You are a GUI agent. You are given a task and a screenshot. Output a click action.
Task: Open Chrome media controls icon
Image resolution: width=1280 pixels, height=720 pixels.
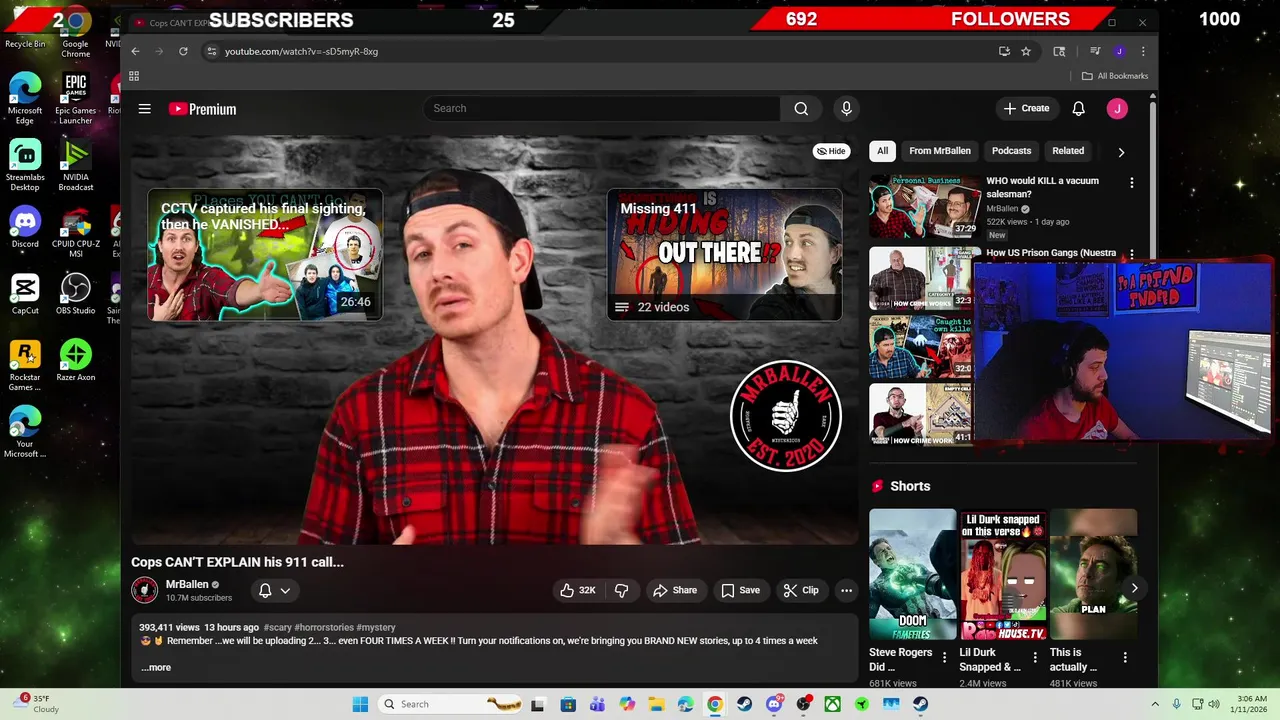pos(1095,51)
